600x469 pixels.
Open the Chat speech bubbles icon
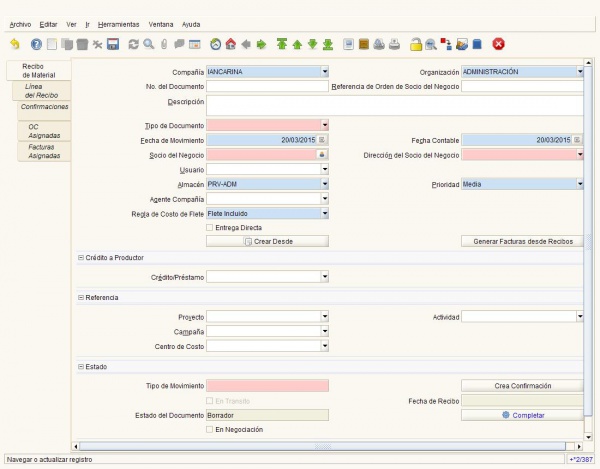point(179,44)
